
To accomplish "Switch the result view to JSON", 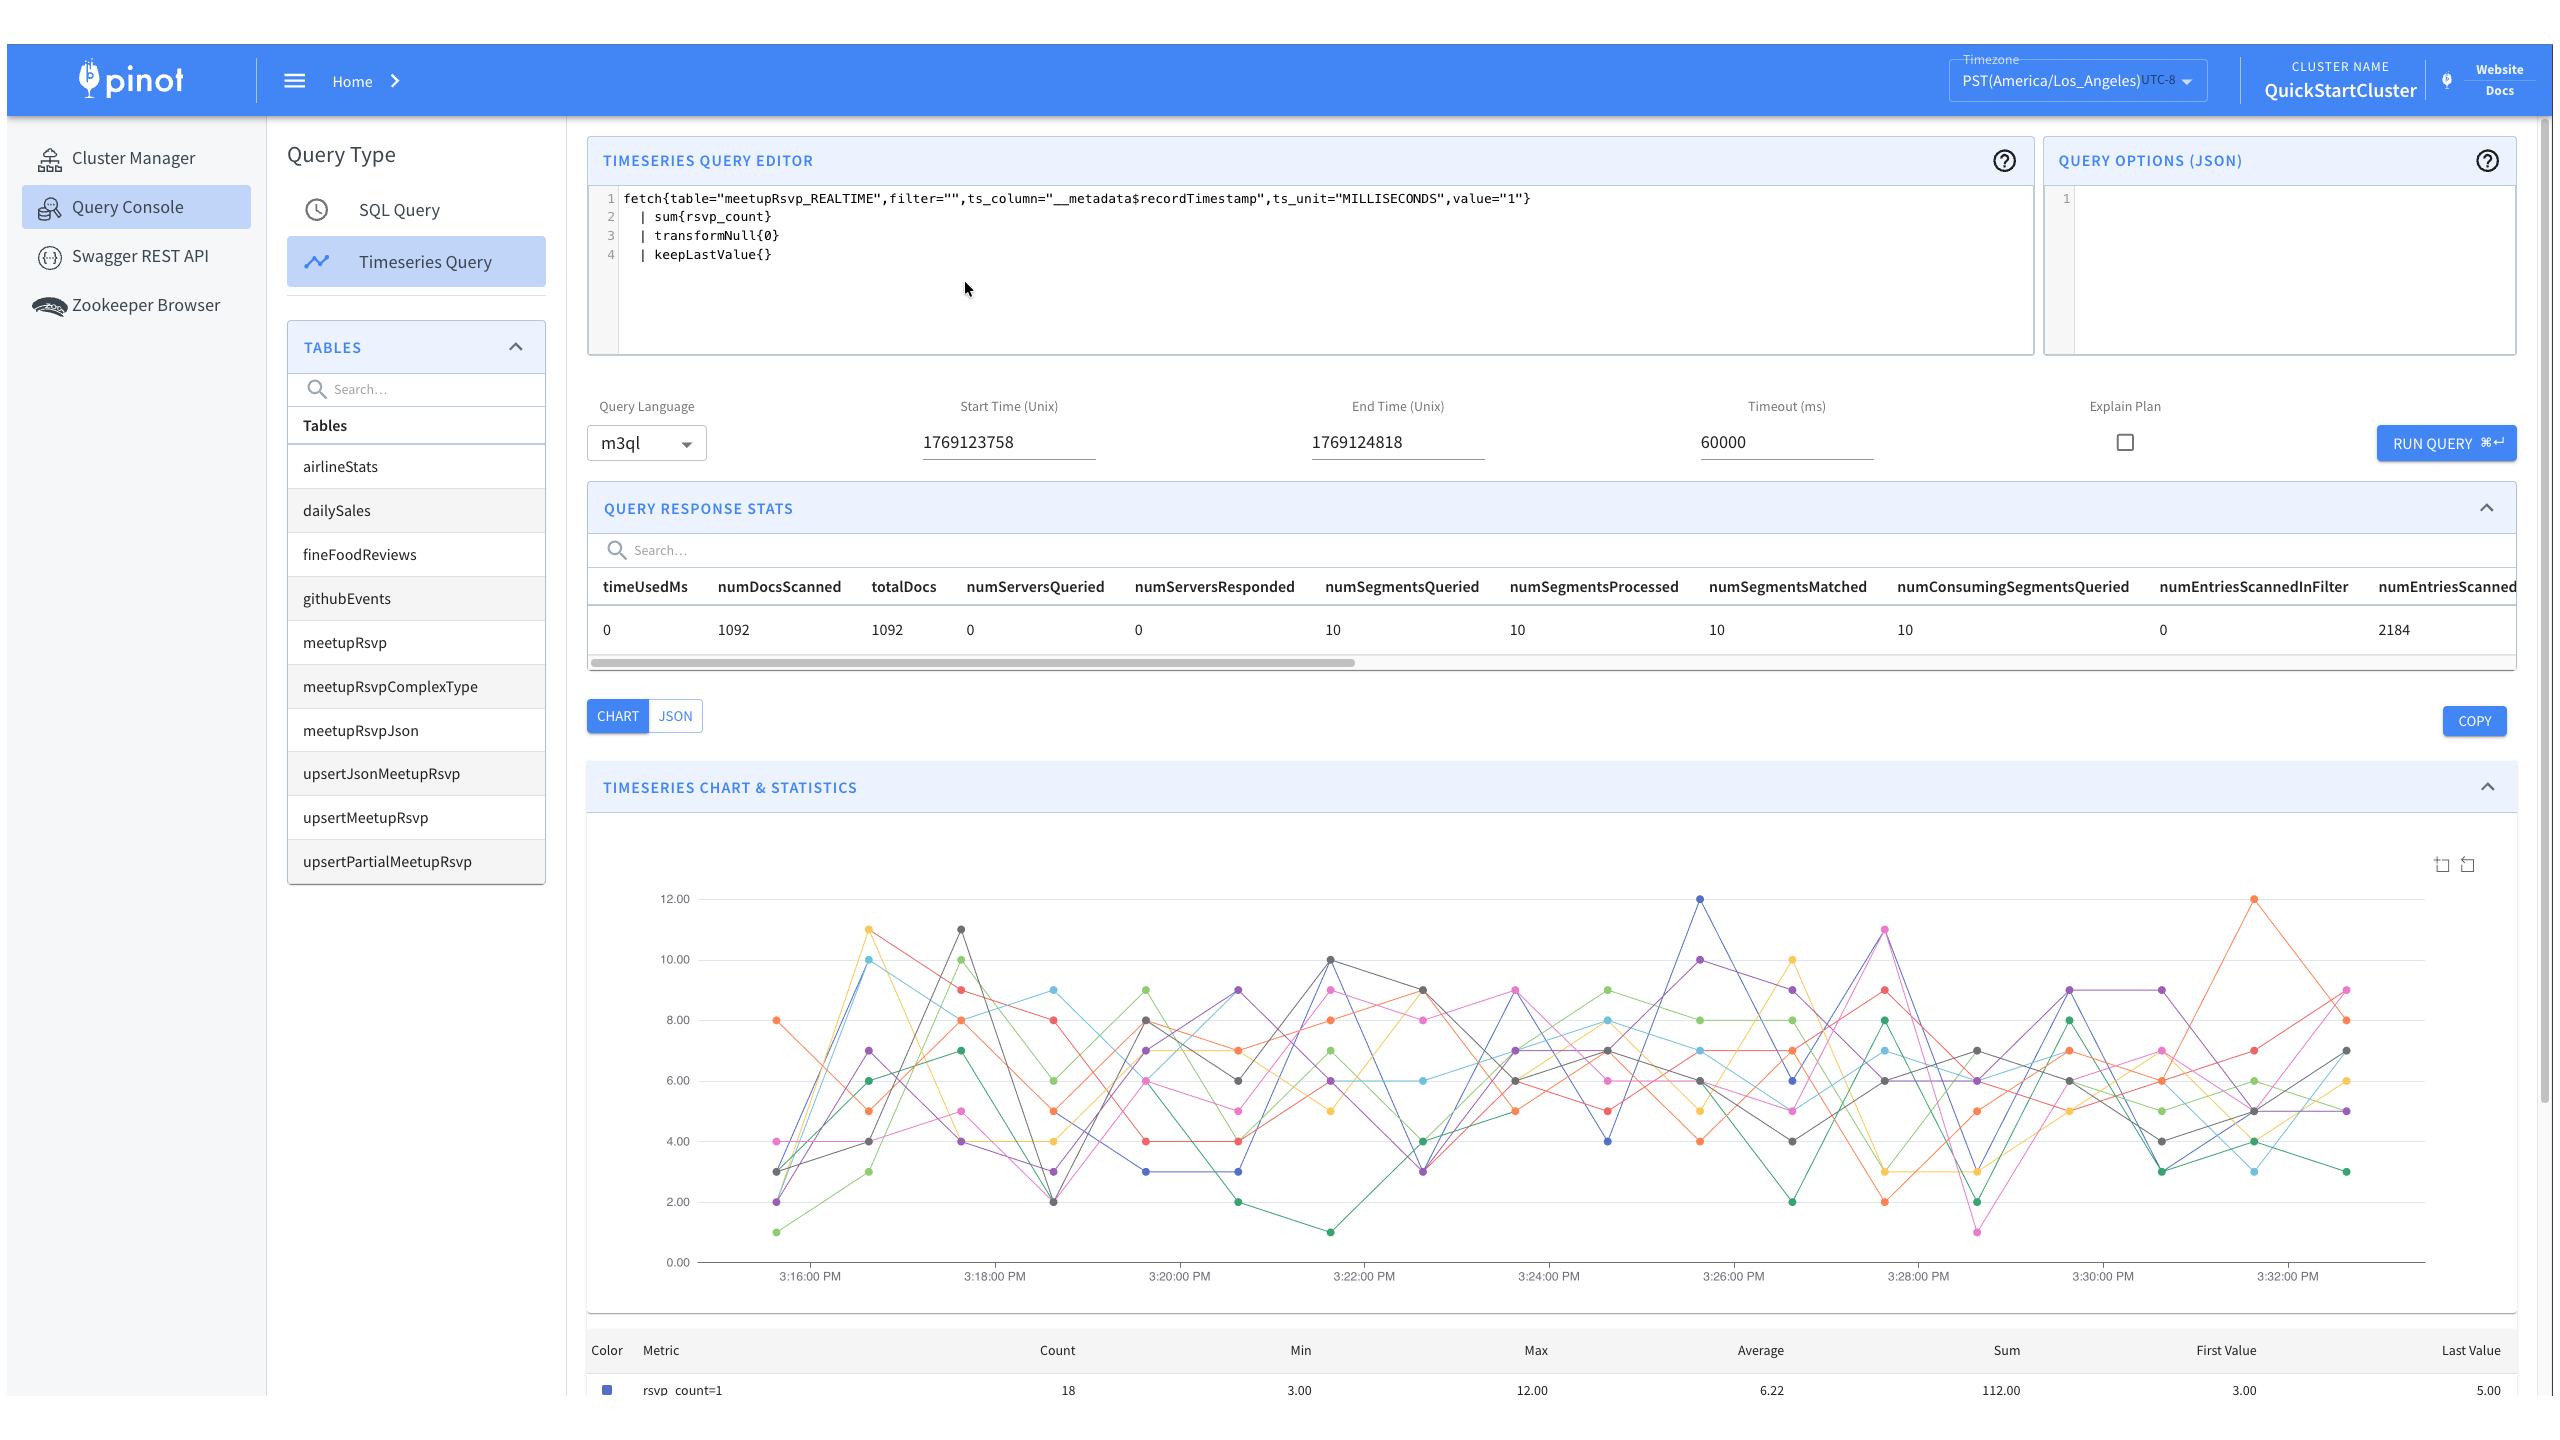I will pos(675,716).
